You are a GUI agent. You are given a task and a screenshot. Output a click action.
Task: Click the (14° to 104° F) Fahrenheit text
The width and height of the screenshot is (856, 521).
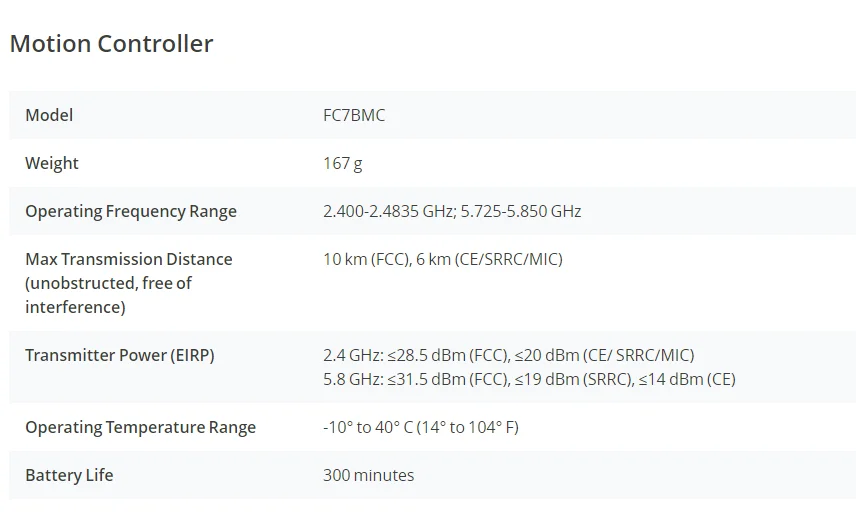click(x=465, y=427)
